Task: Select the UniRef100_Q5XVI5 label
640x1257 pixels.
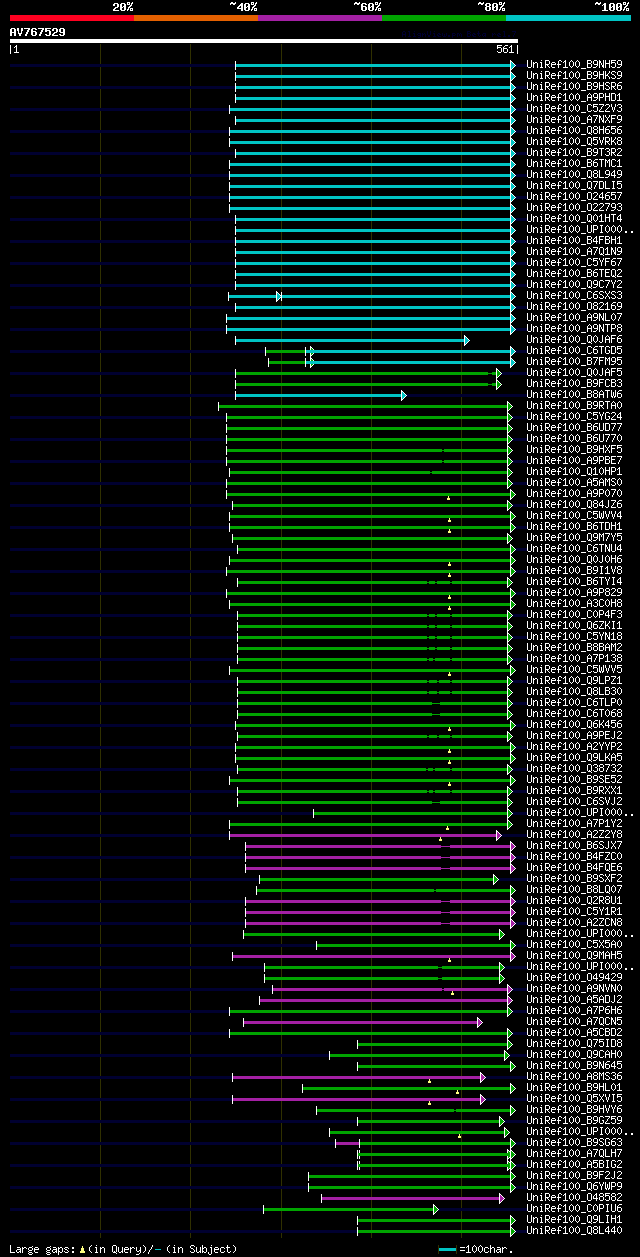Action: (x=574, y=1098)
